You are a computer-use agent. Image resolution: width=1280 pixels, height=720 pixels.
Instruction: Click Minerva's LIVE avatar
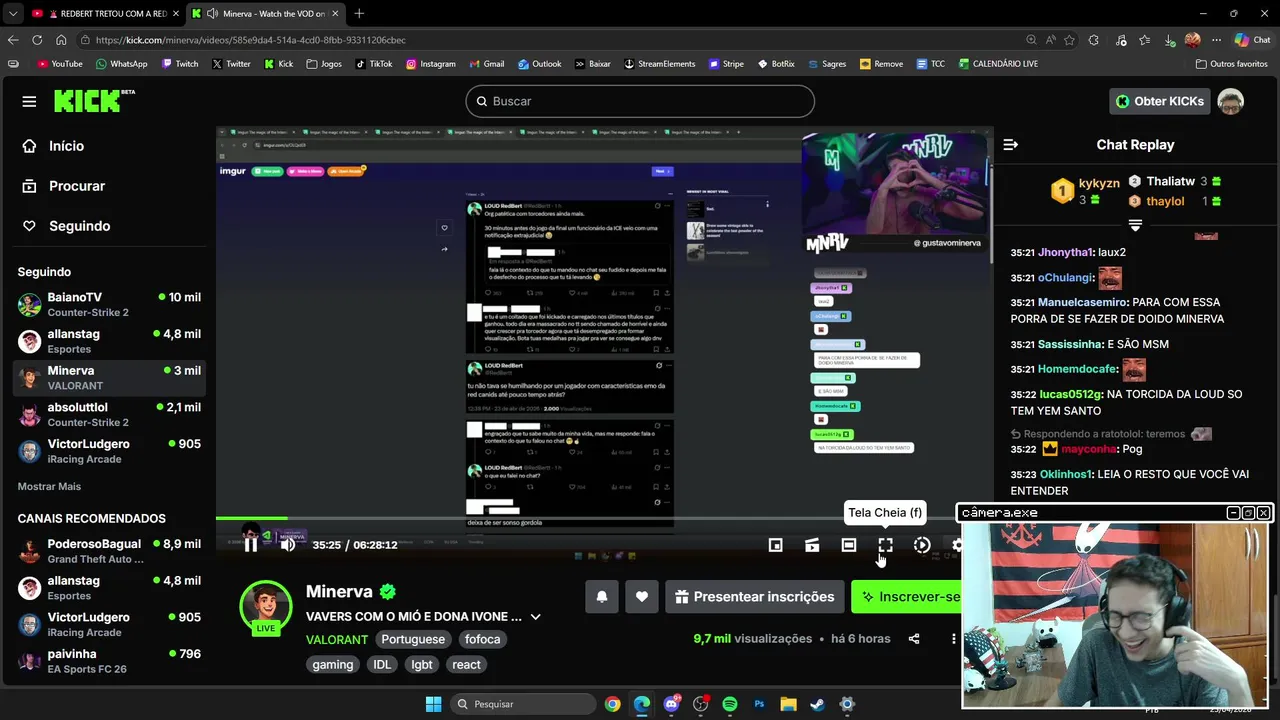(266, 606)
